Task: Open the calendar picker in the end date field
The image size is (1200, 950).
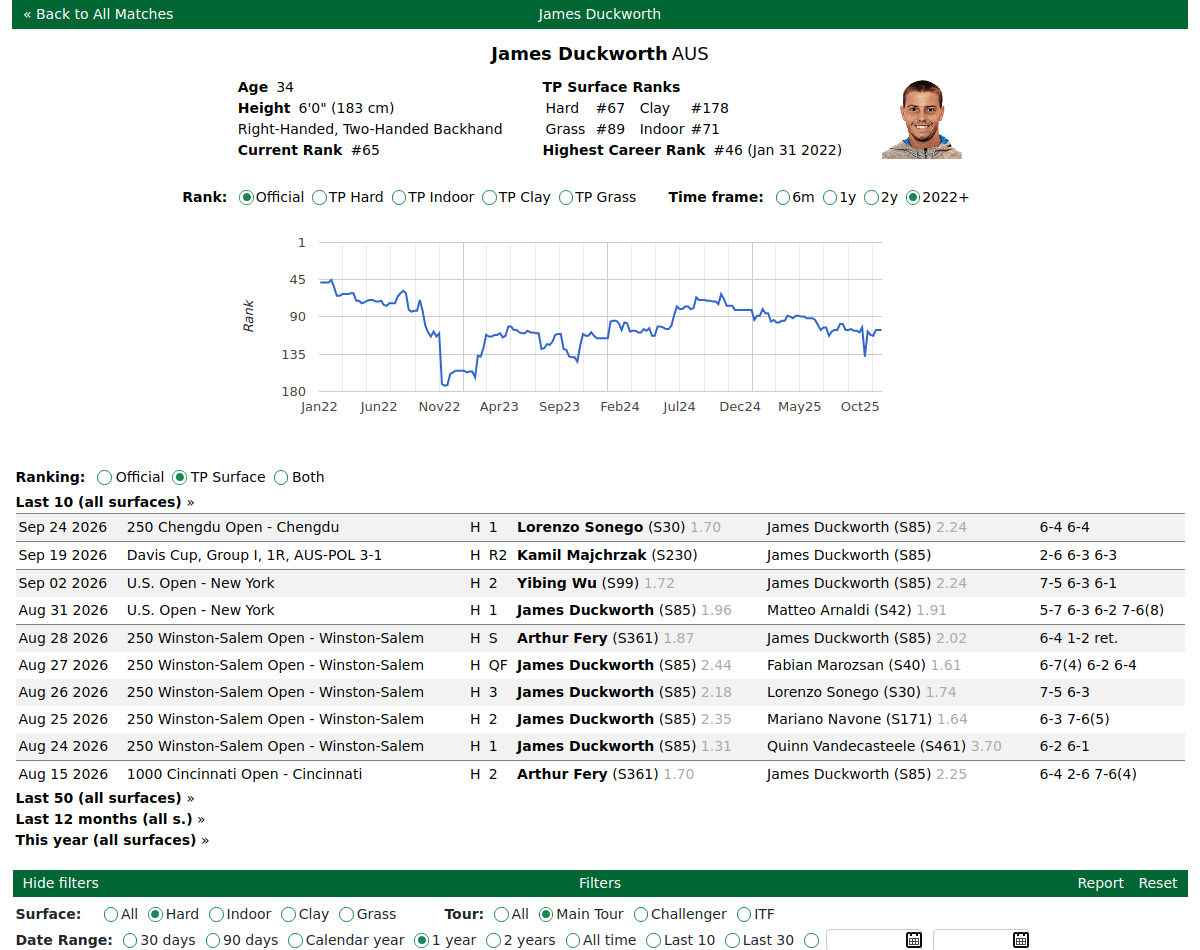Action: coord(1020,940)
